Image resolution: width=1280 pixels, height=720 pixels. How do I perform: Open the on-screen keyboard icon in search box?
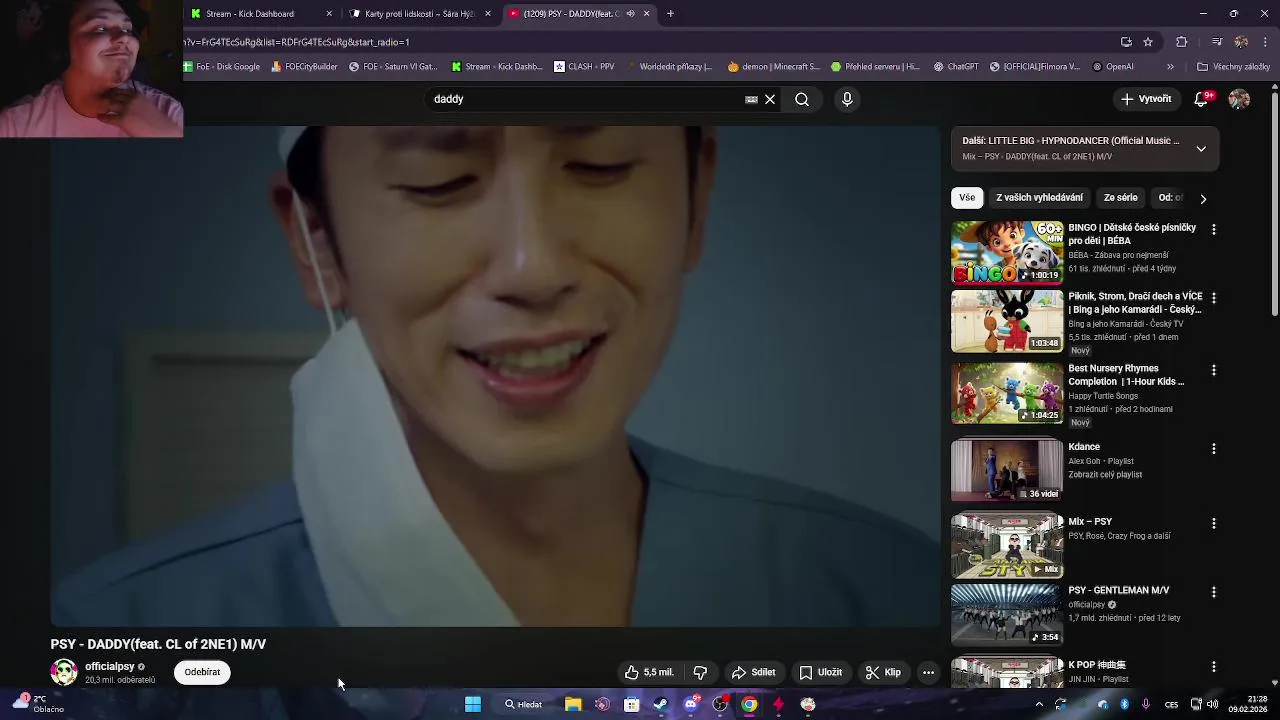coord(751,99)
